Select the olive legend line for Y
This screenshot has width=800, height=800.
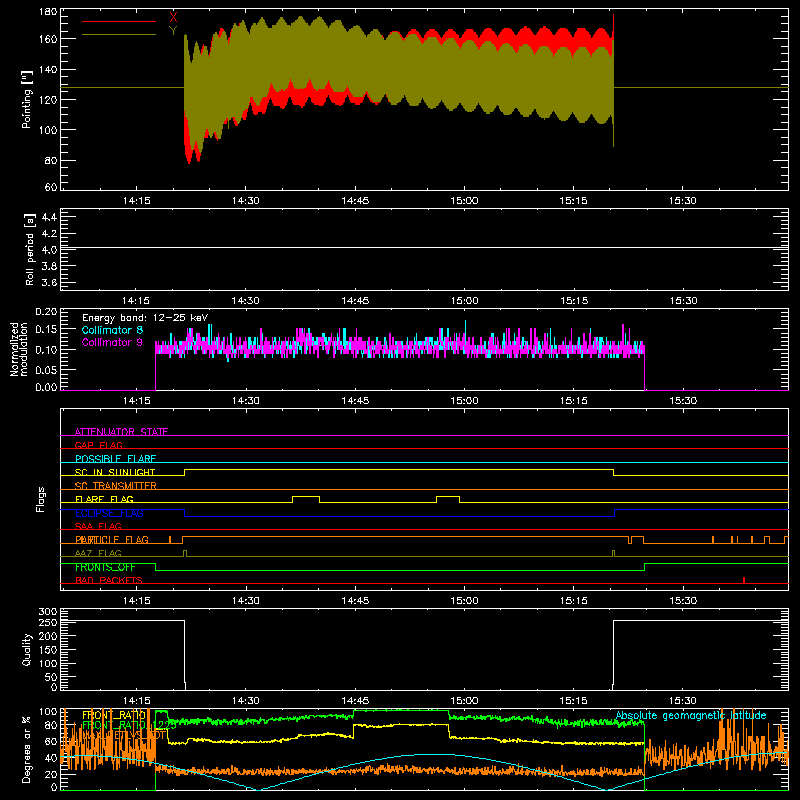coord(119,34)
